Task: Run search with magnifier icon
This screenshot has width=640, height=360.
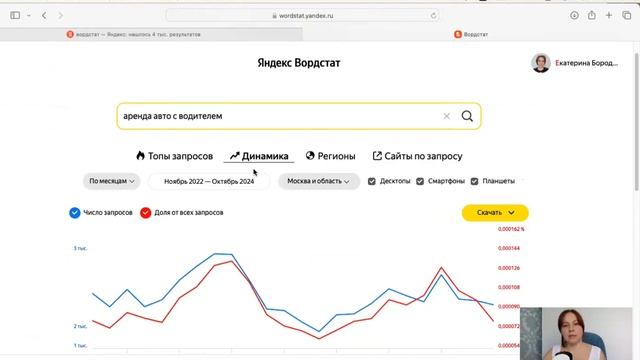Action: click(467, 116)
